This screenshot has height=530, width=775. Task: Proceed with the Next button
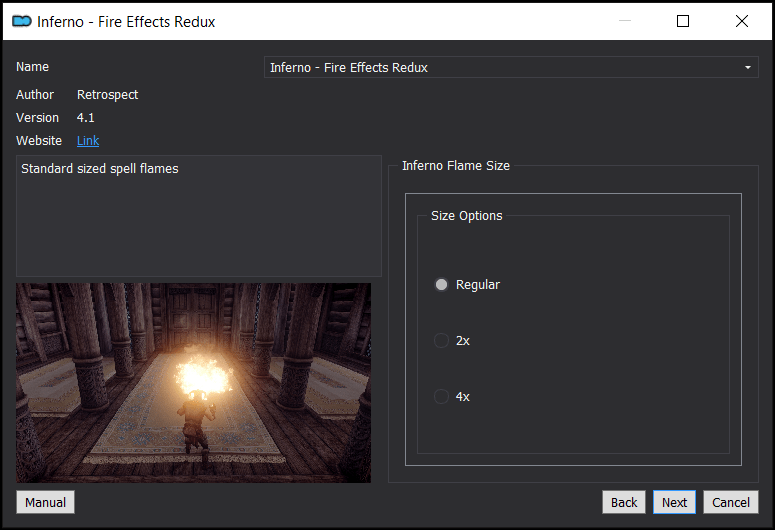[674, 502]
